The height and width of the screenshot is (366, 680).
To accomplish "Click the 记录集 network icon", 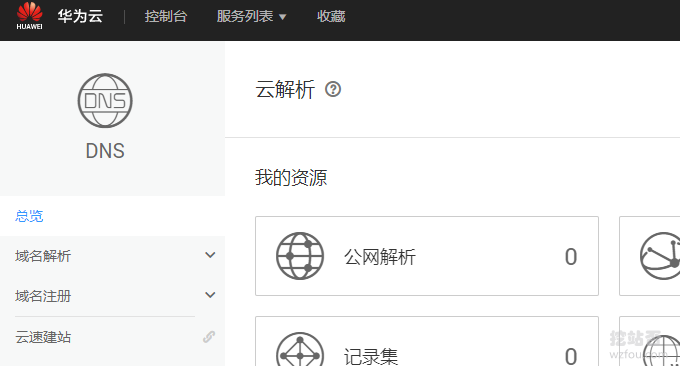I will 300,350.
